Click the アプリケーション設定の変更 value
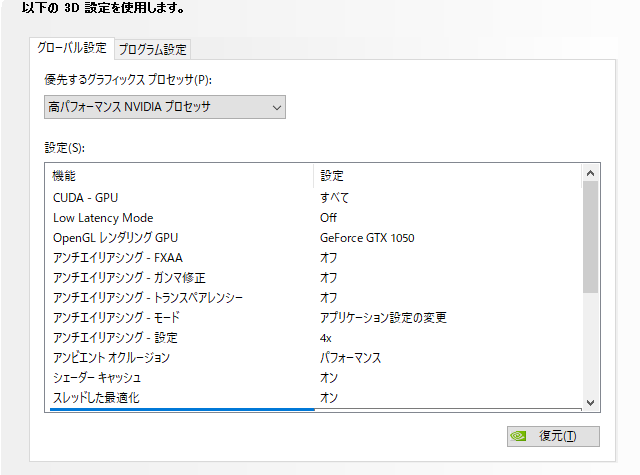 tap(383, 317)
